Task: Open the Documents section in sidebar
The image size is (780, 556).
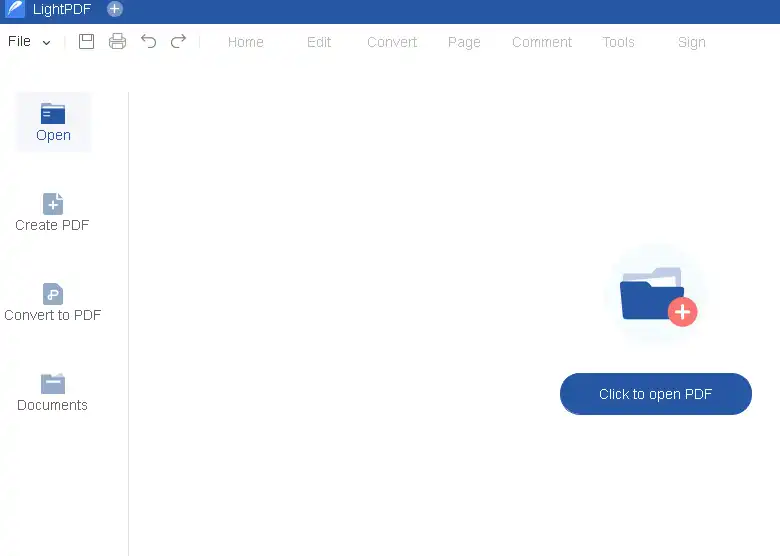Action: [x=53, y=392]
